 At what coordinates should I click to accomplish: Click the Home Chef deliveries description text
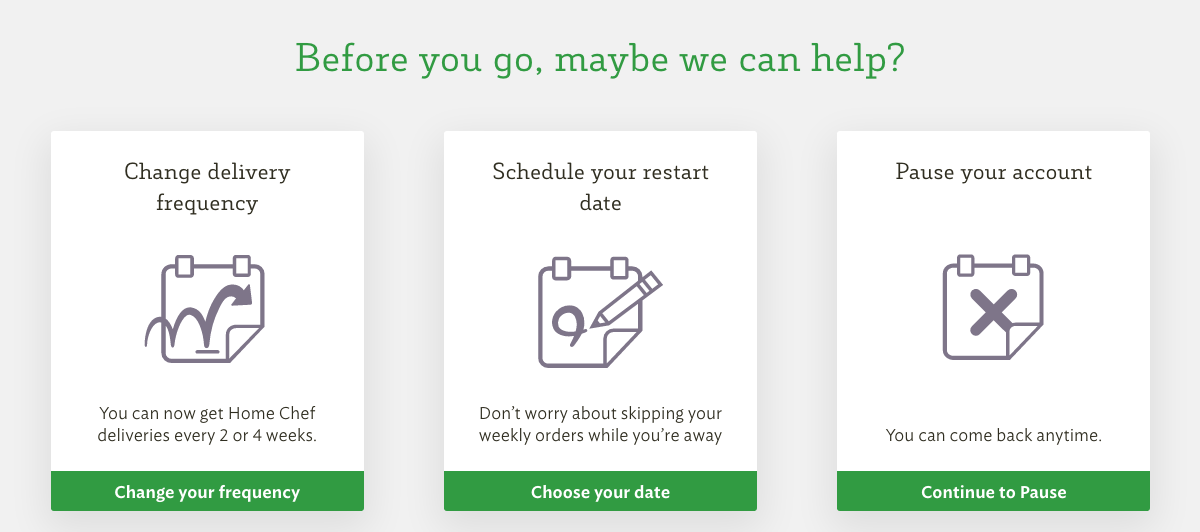pyautogui.click(x=207, y=424)
